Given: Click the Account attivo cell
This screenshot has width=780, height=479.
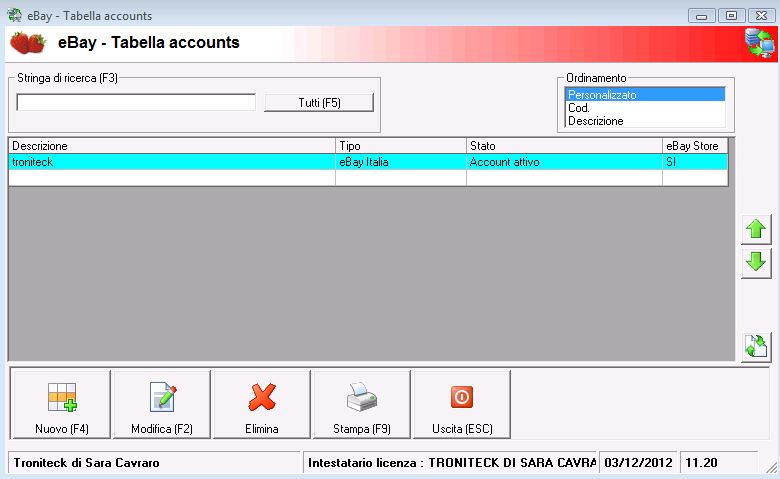Looking at the screenshot, I should [x=565, y=162].
